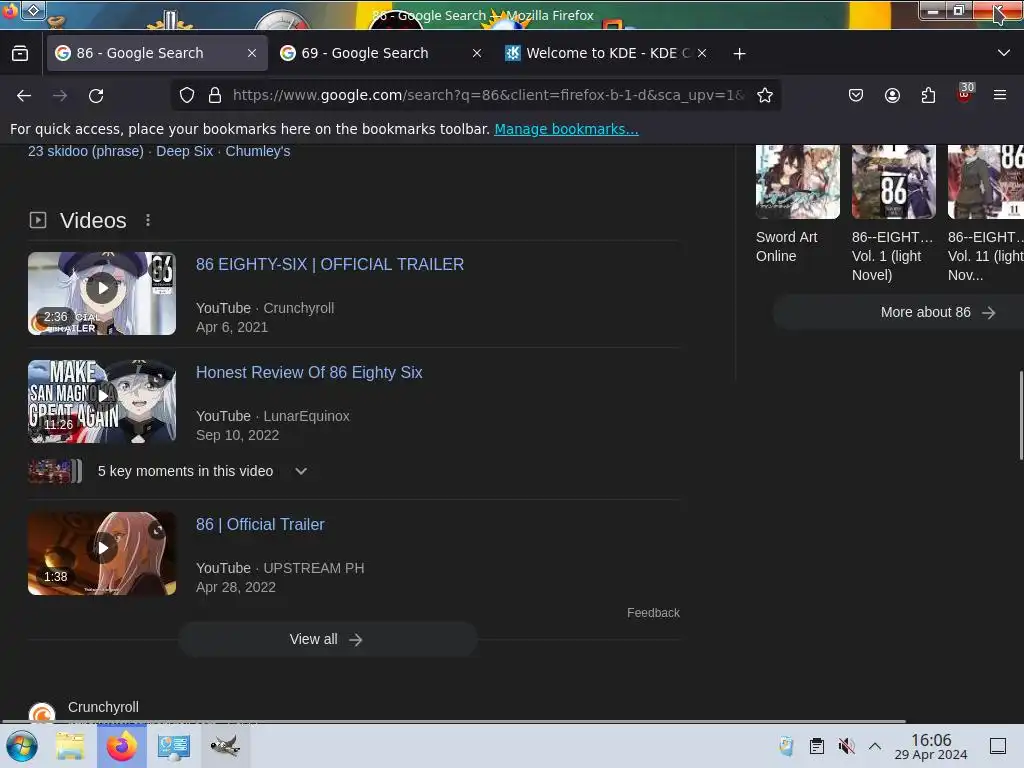Play the UPSTREAM PH trailer thumbnail
The height and width of the screenshot is (768, 1024).
(102, 553)
